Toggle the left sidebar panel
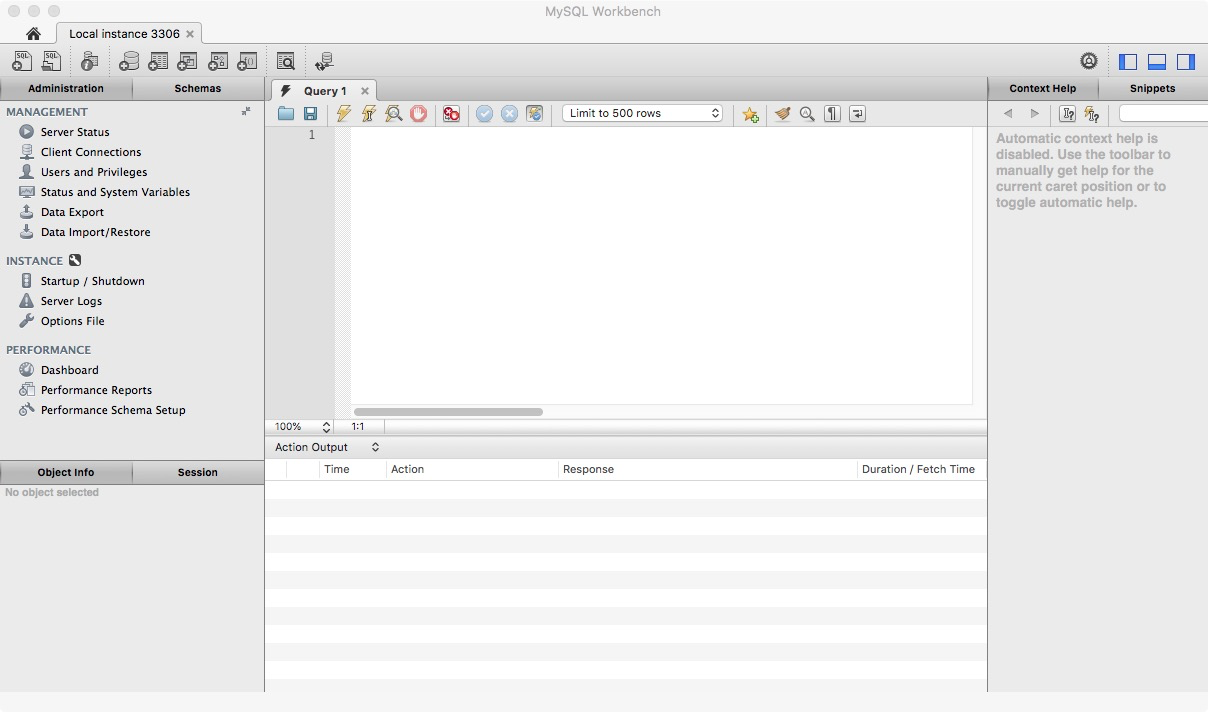The height and width of the screenshot is (712, 1208). pos(1128,62)
